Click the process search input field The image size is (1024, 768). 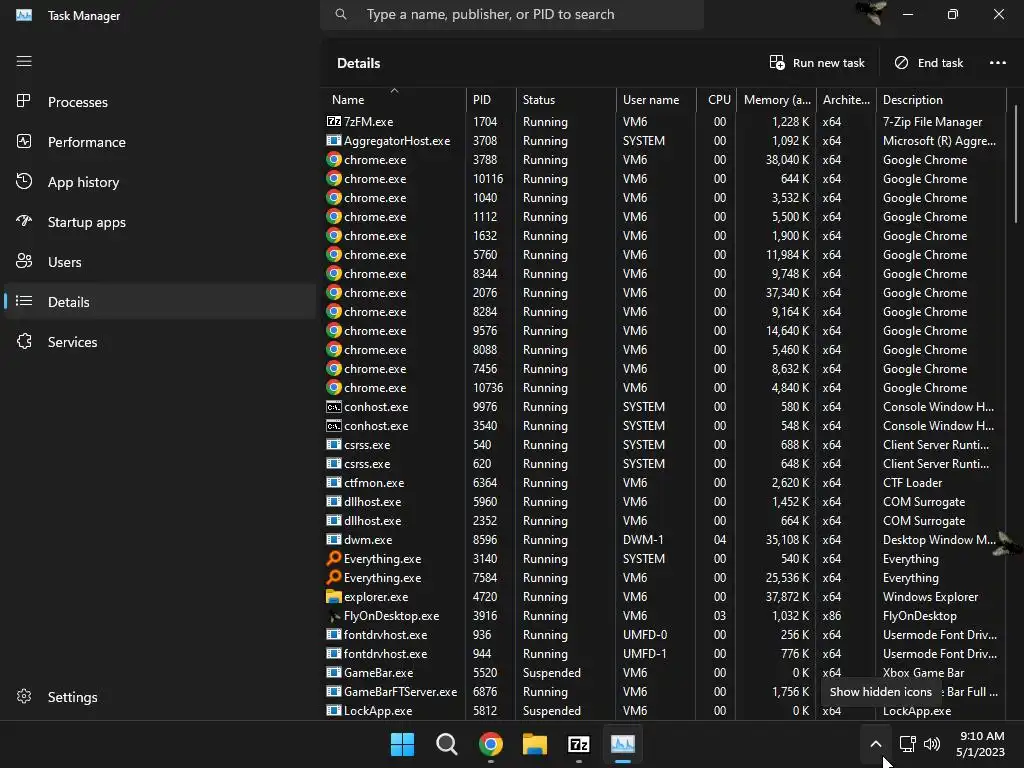click(512, 14)
